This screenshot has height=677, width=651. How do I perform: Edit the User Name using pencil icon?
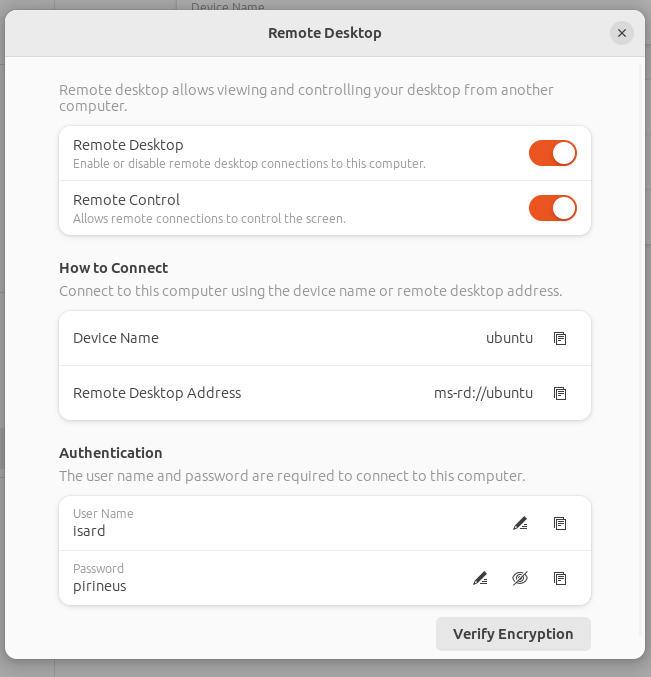coord(519,523)
